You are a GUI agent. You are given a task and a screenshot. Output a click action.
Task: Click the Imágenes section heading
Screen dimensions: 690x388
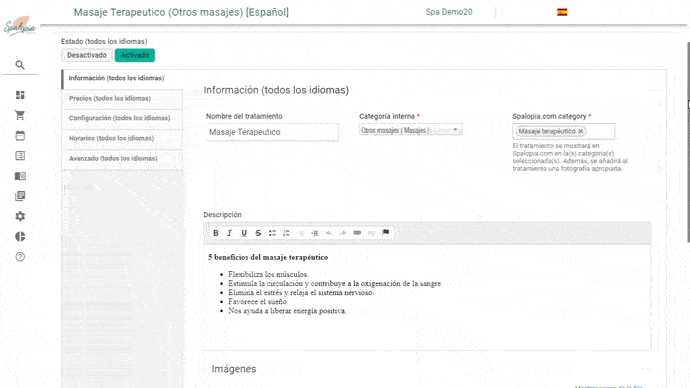point(234,369)
